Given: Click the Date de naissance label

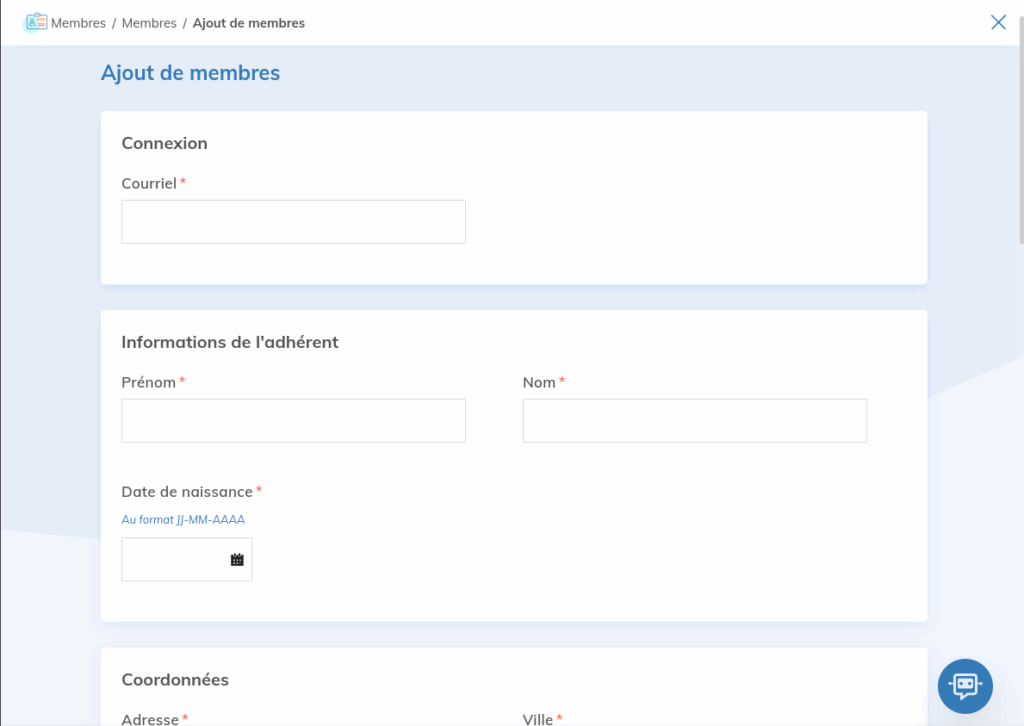Looking at the screenshot, I should (187, 492).
